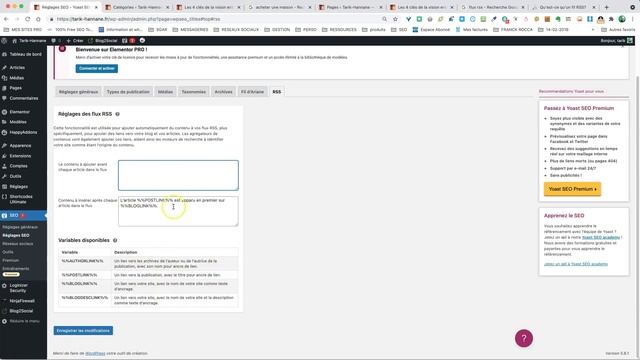The height and width of the screenshot is (360, 640).
Task: Open the purple help question mark button
Action: point(524,338)
